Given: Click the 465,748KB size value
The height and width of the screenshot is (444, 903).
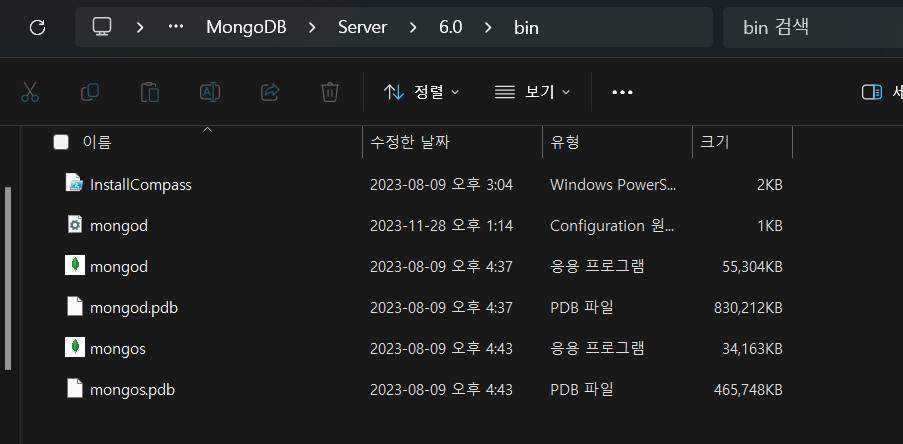Looking at the screenshot, I should pyautogui.click(x=748, y=390).
